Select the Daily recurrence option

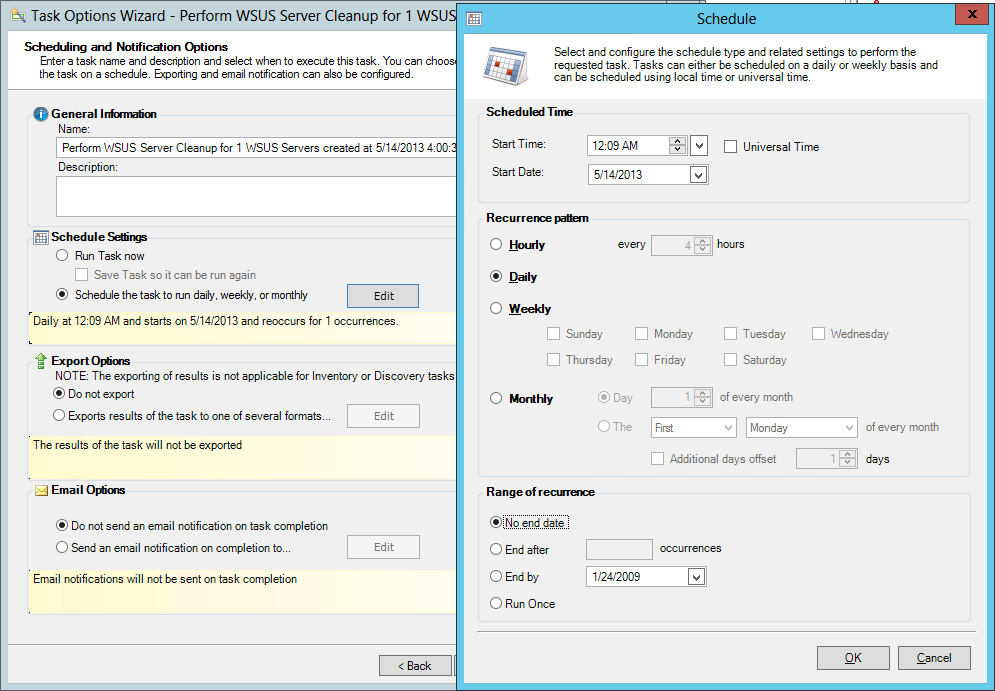[496, 277]
